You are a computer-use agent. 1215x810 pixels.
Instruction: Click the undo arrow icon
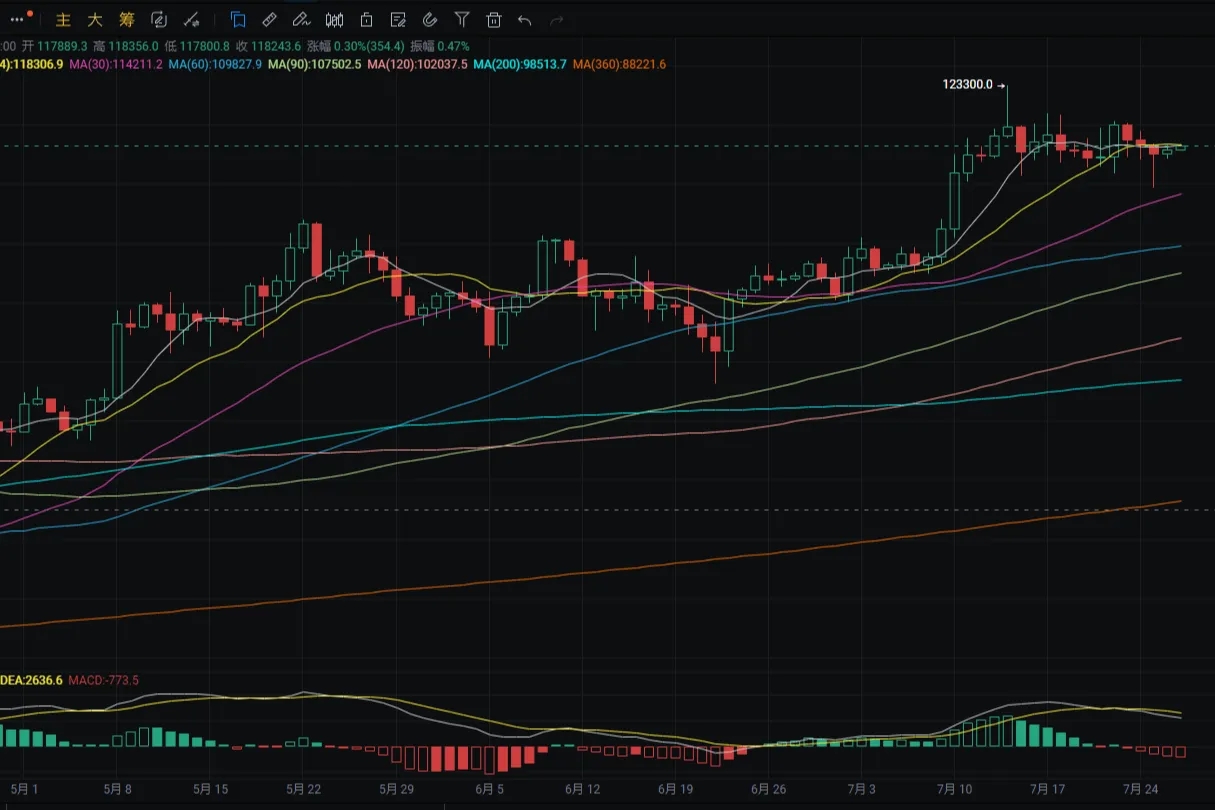pyautogui.click(x=525, y=19)
